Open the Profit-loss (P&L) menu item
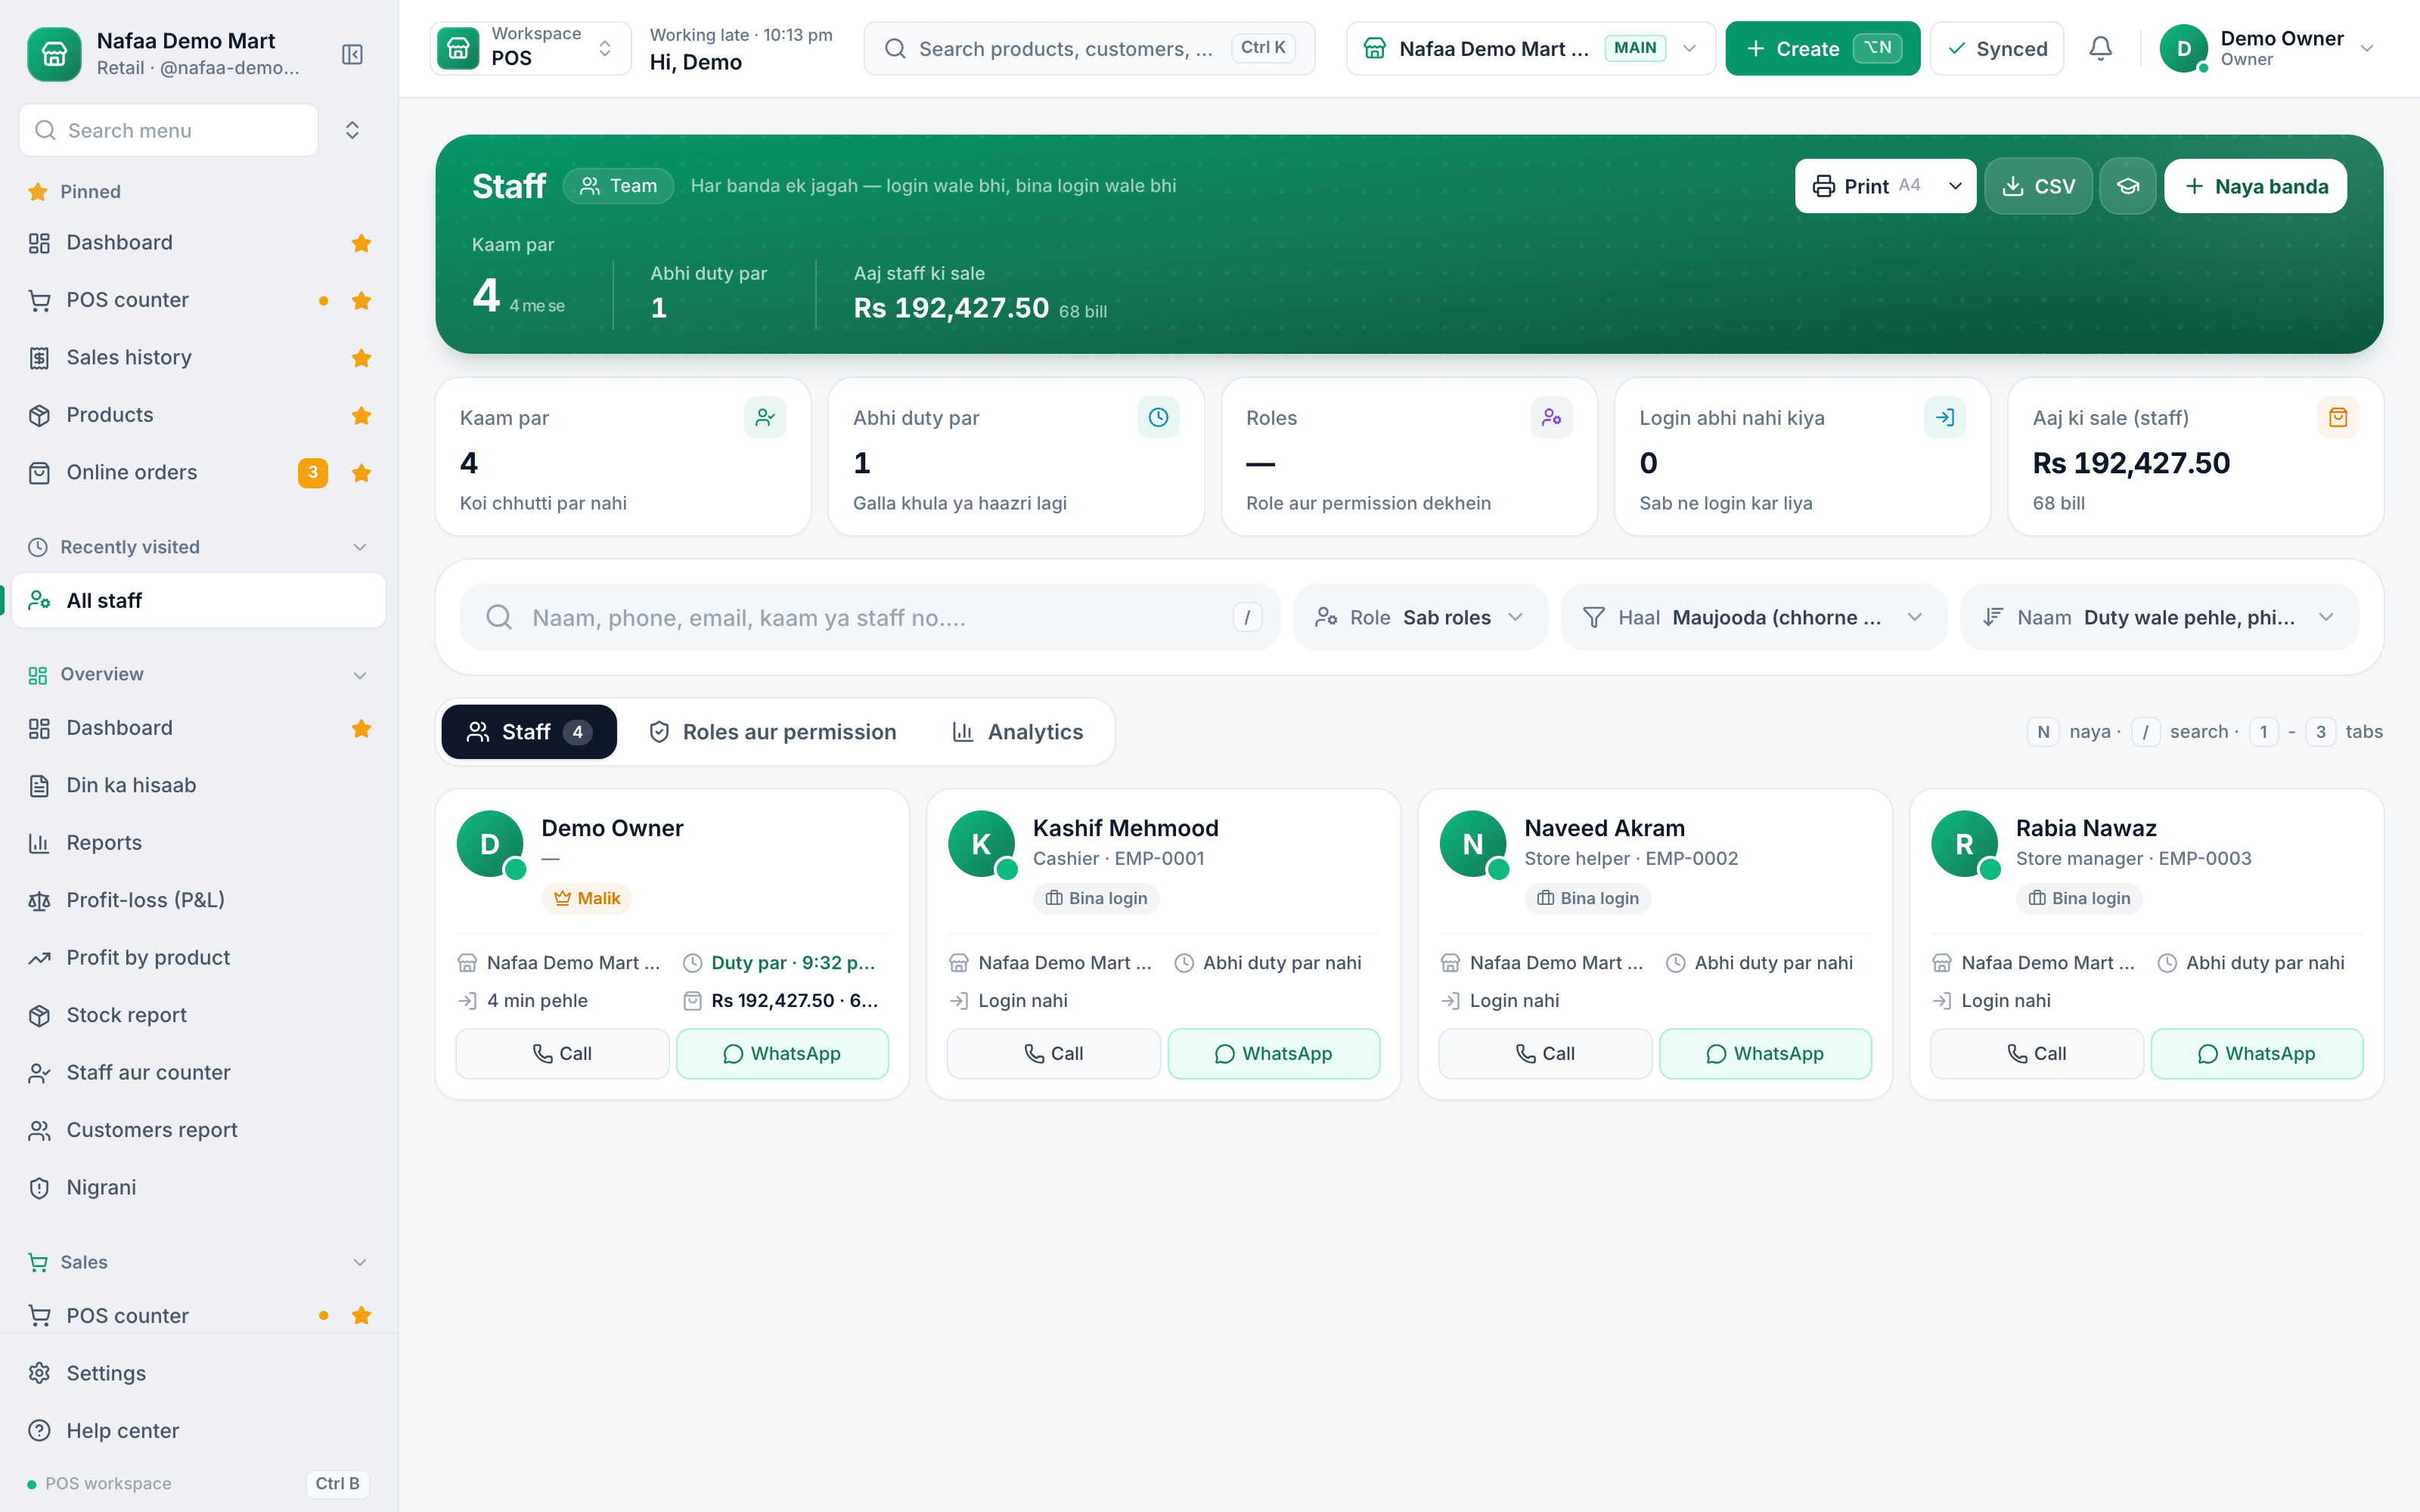2420x1512 pixels. (198, 900)
